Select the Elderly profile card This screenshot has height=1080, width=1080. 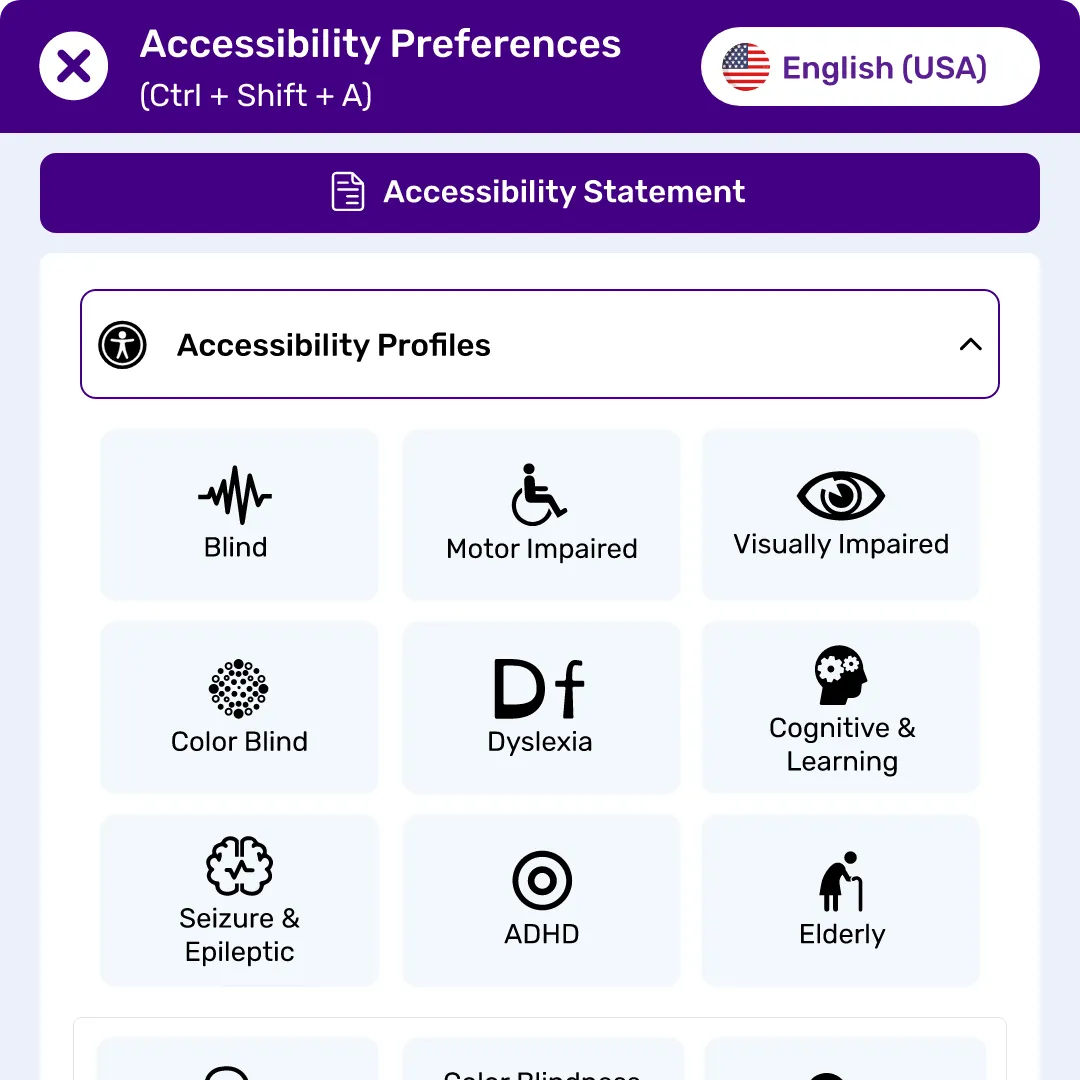(x=841, y=900)
